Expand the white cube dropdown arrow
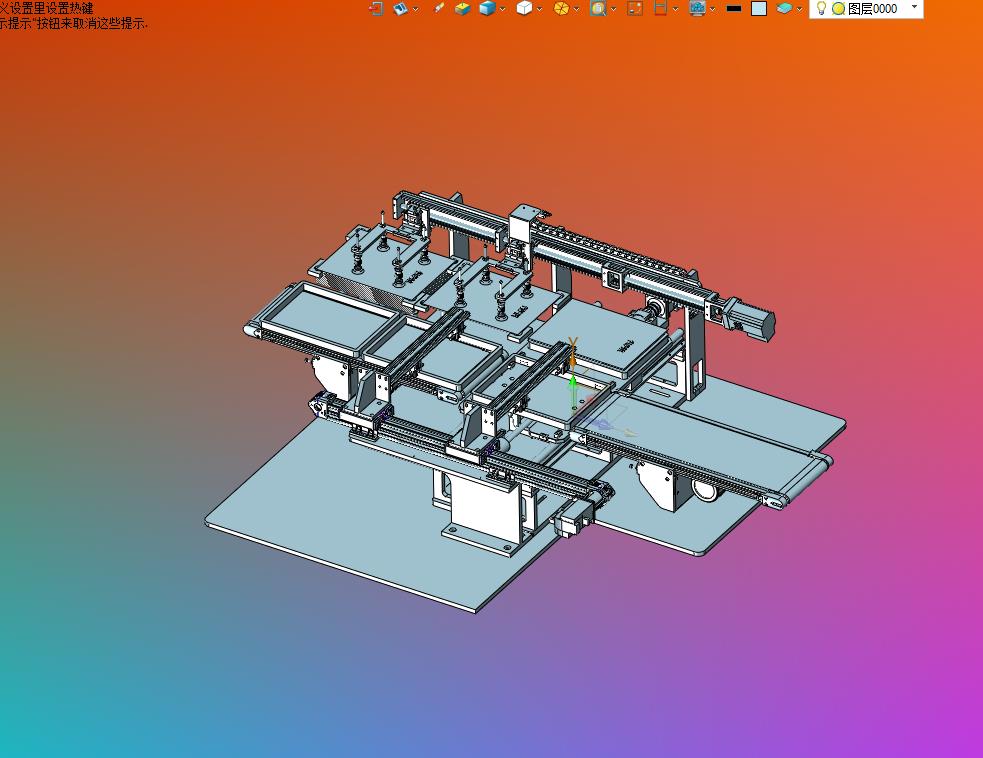The height and width of the screenshot is (758, 983). pyautogui.click(x=539, y=9)
